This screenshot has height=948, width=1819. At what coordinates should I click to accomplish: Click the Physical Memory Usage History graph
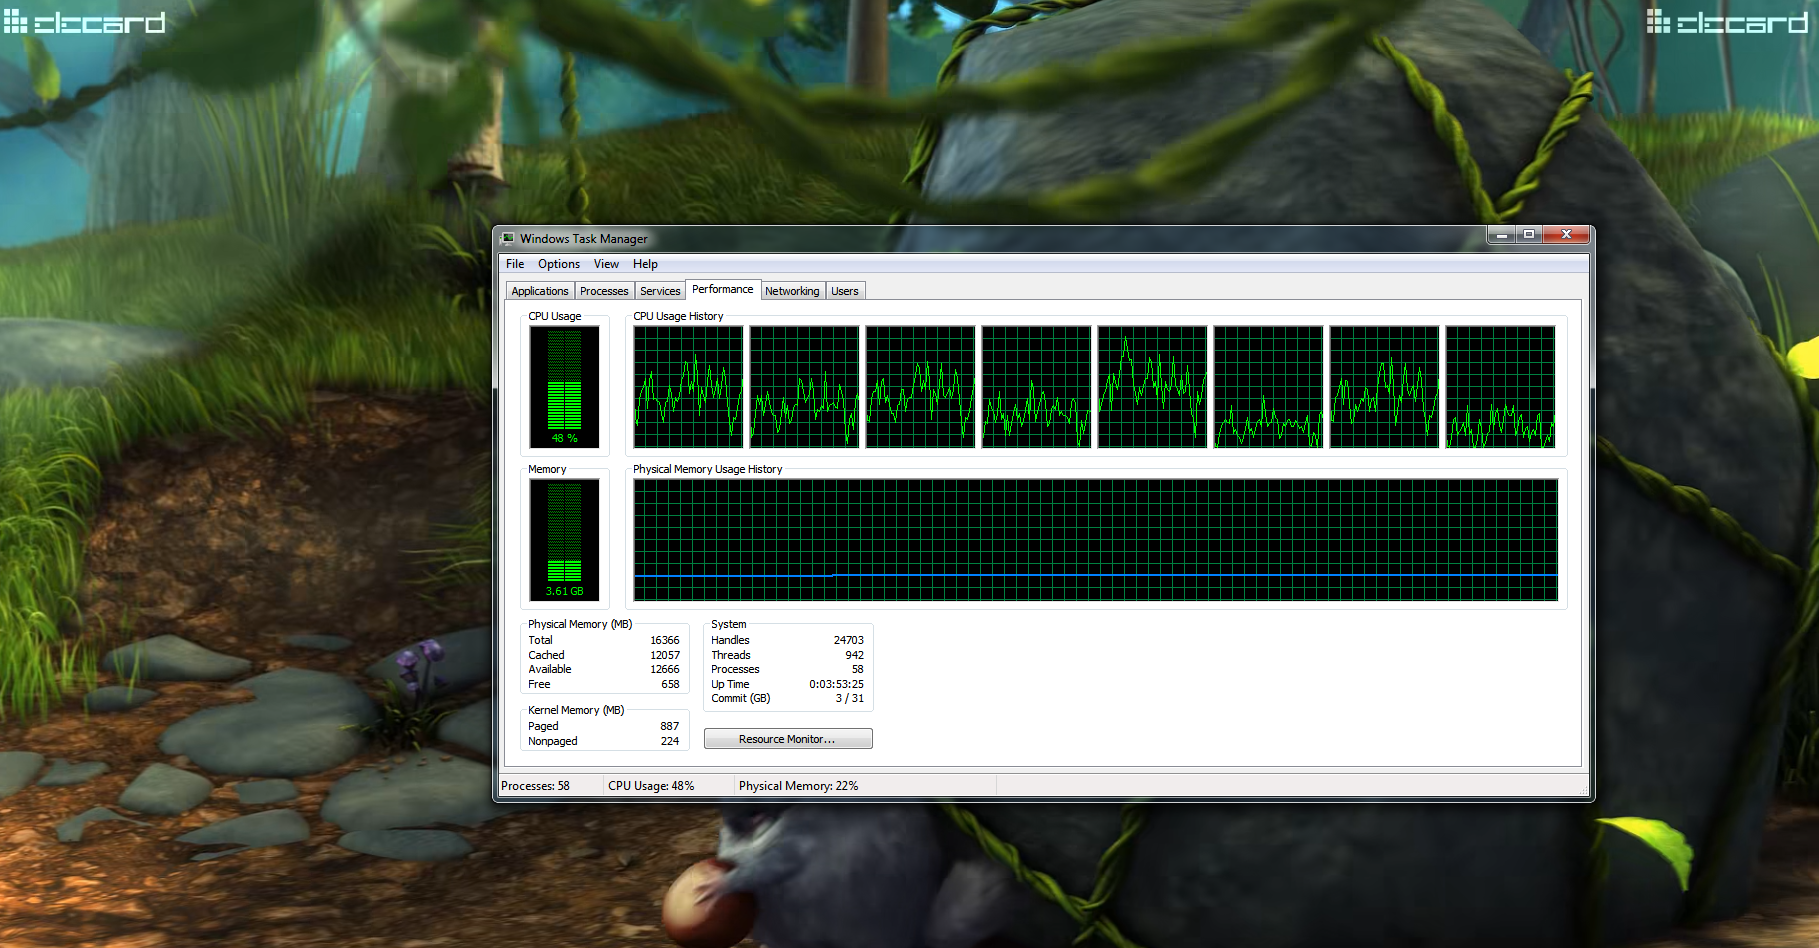pos(1096,540)
